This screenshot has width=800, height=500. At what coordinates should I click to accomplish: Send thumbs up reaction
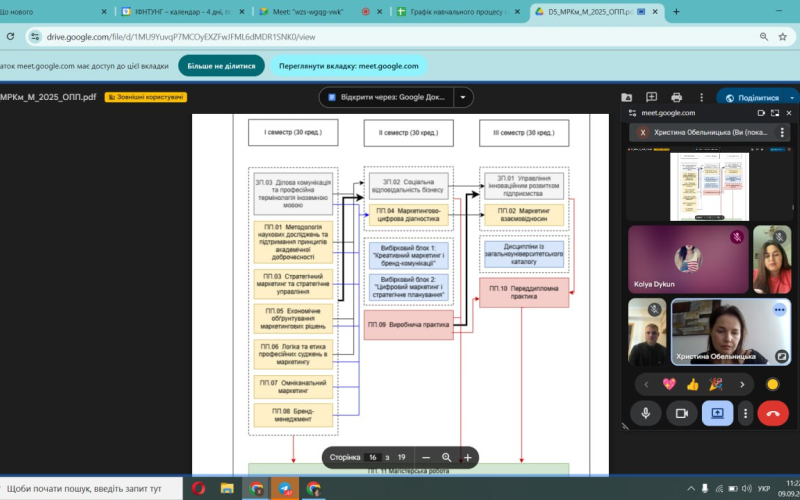click(x=692, y=384)
